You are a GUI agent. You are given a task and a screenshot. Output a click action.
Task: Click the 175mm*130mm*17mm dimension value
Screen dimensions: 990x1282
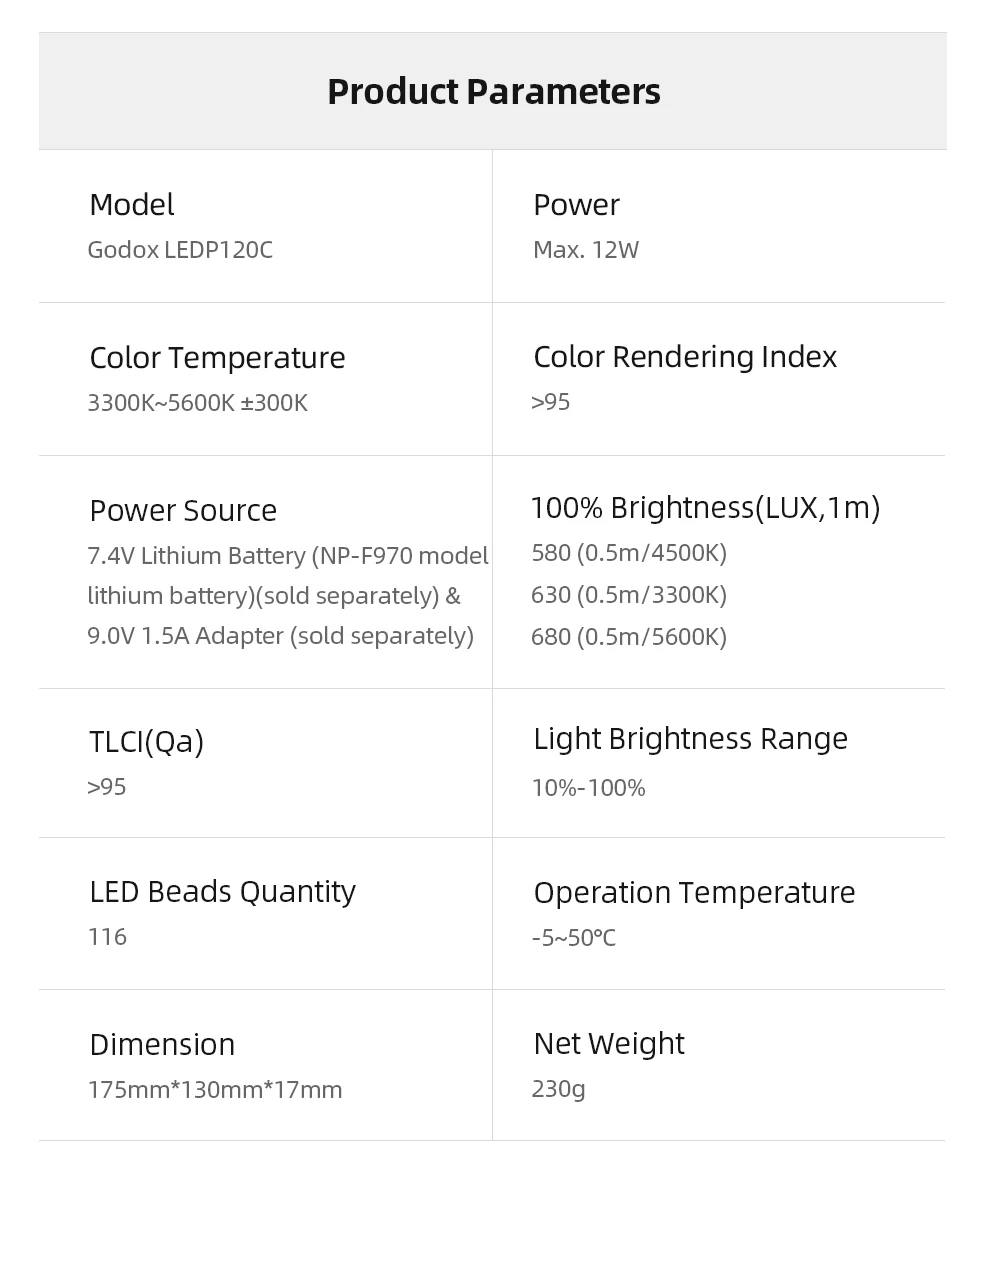[x=214, y=1090]
